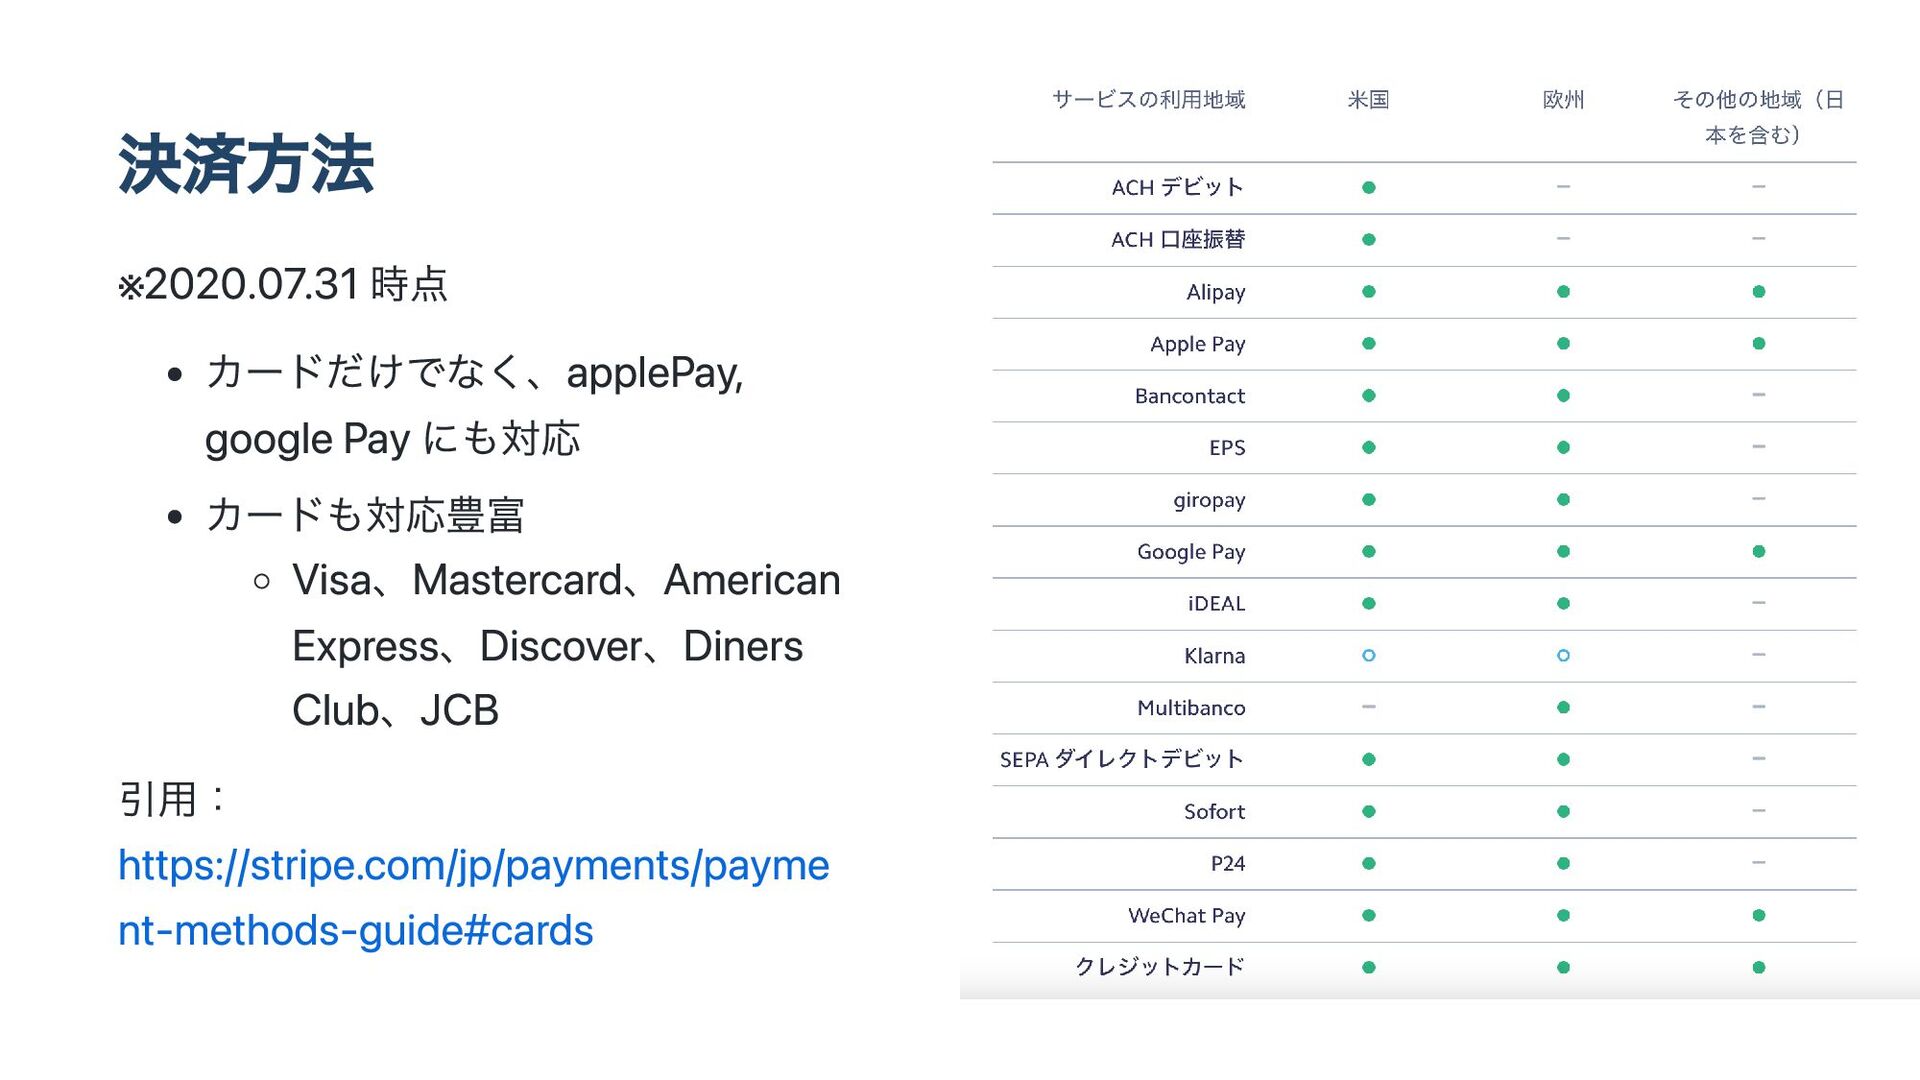Select the Multibanco row label

click(1191, 708)
